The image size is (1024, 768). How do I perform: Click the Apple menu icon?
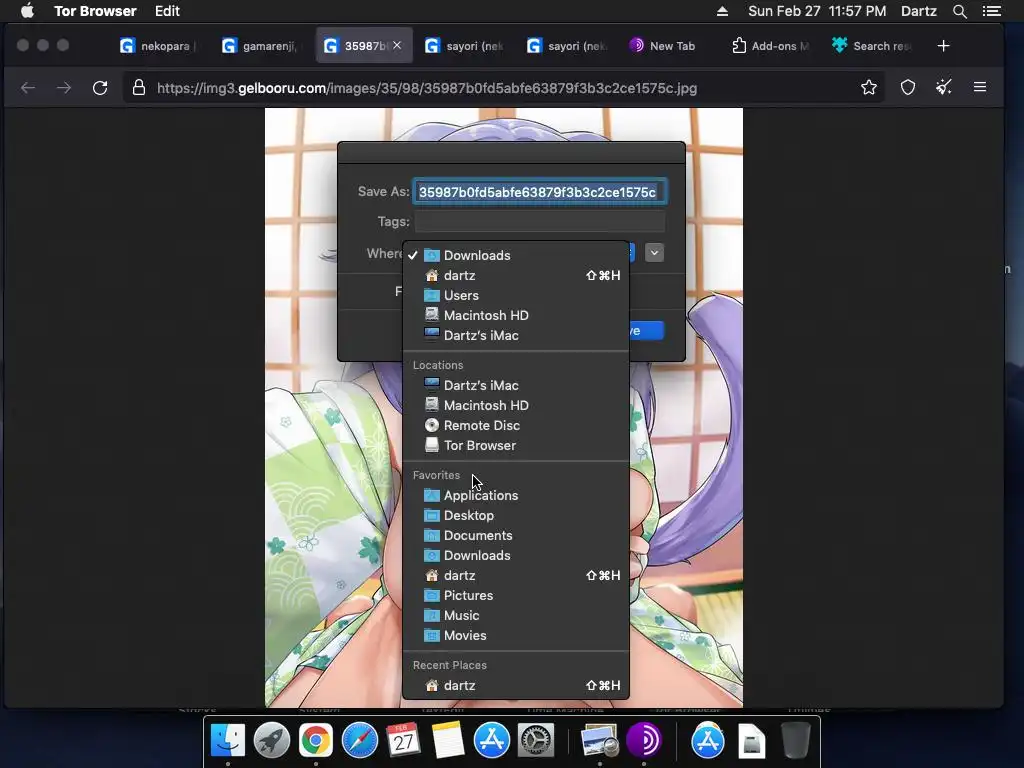pyautogui.click(x=27, y=11)
